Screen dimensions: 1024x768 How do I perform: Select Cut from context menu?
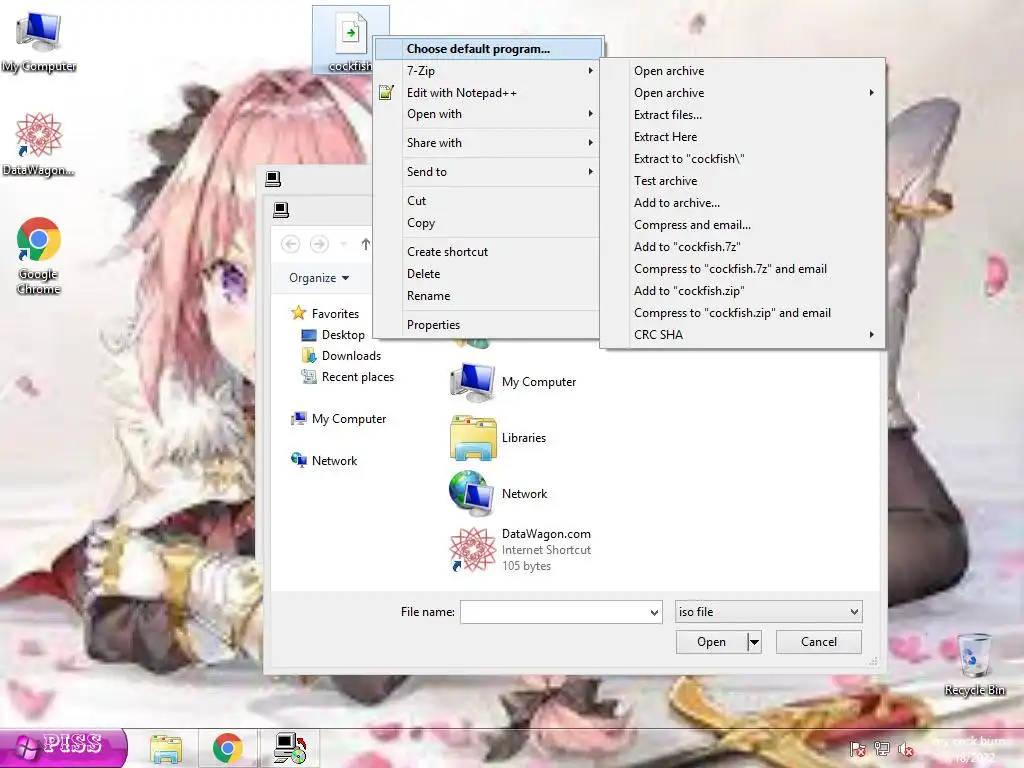488,200
